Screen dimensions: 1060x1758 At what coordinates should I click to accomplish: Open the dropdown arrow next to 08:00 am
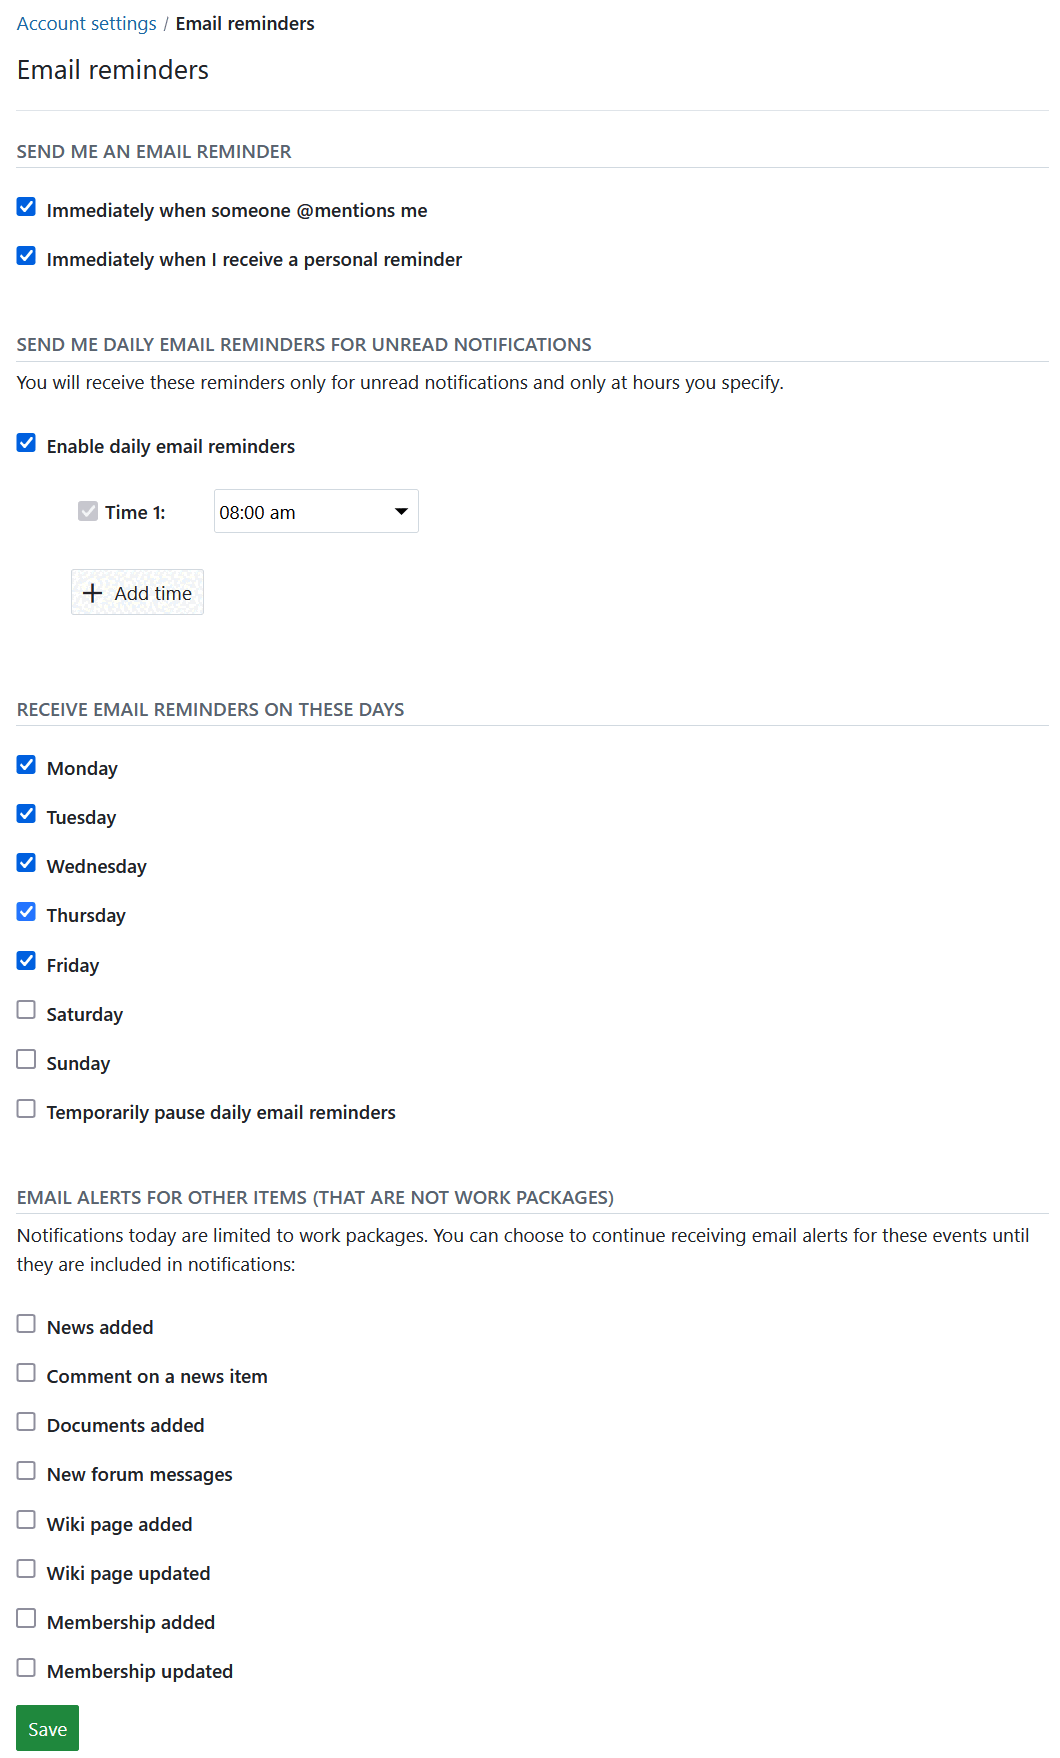pyautogui.click(x=400, y=511)
